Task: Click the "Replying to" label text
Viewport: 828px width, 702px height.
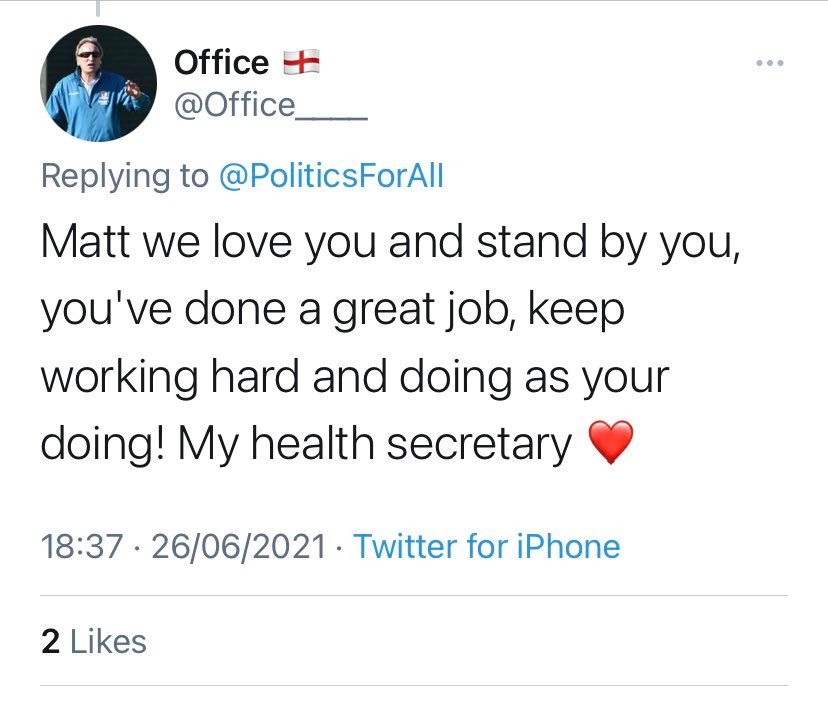Action: 125,176
